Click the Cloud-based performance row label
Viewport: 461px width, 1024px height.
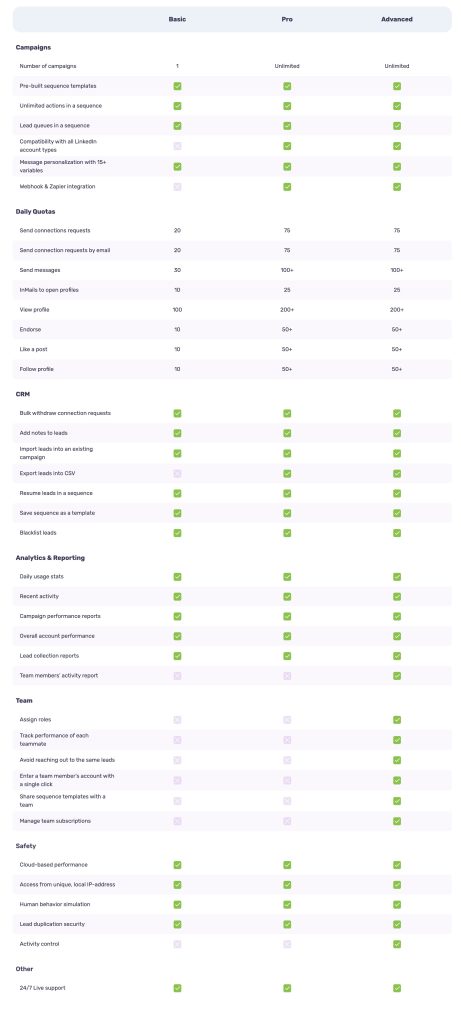54,865
